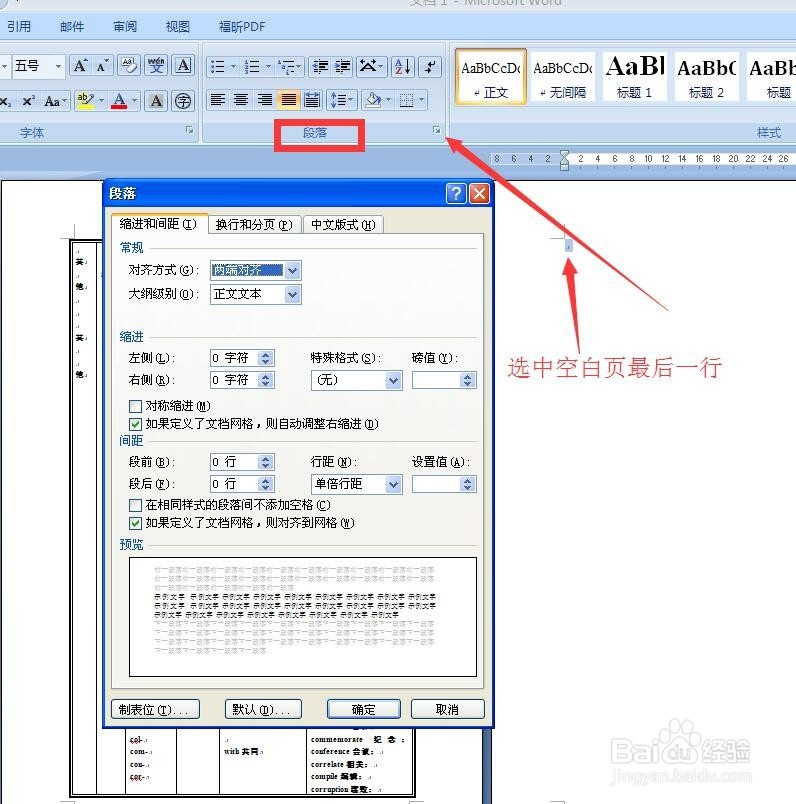Screen dimensions: 796x804
Task: Click the dialog help question-mark button
Action: pyautogui.click(x=456, y=194)
